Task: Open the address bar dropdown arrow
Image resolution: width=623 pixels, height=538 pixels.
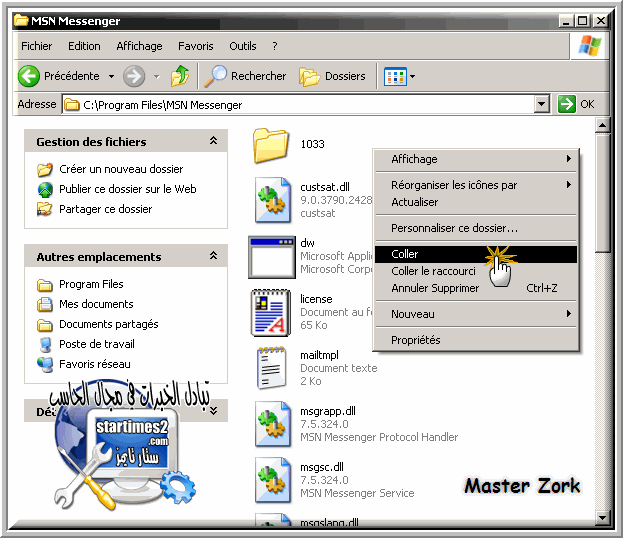Action: point(541,105)
